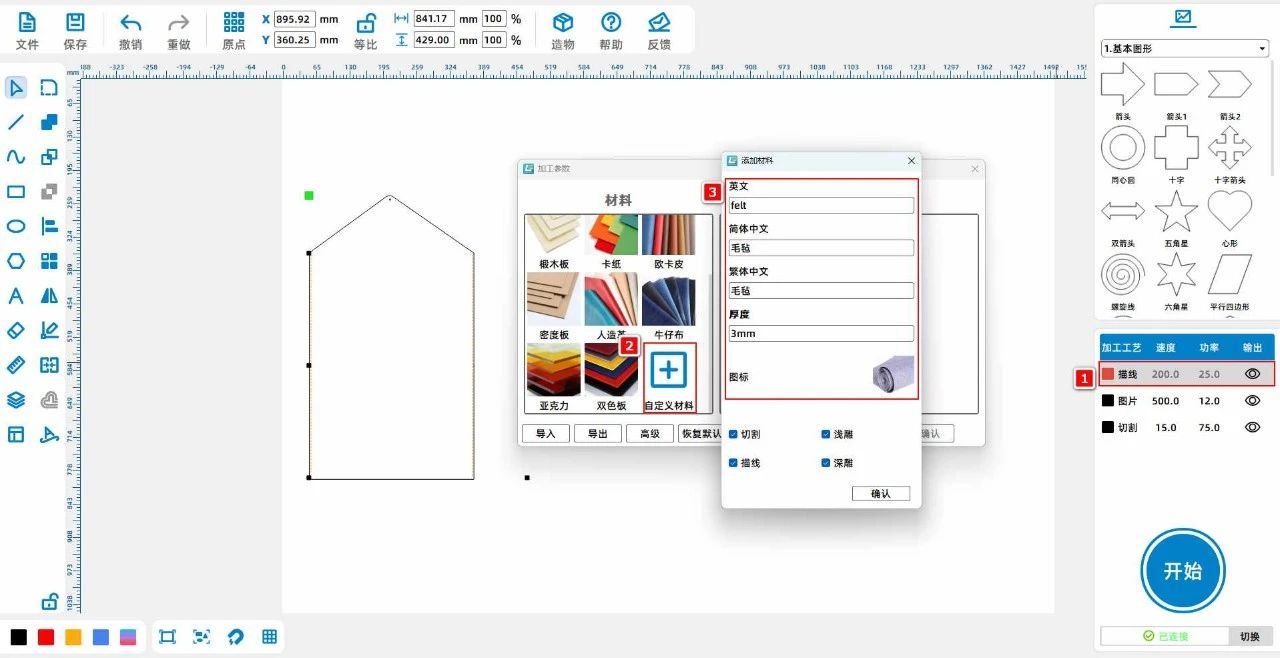Open the 造物 cube icon

[563, 23]
